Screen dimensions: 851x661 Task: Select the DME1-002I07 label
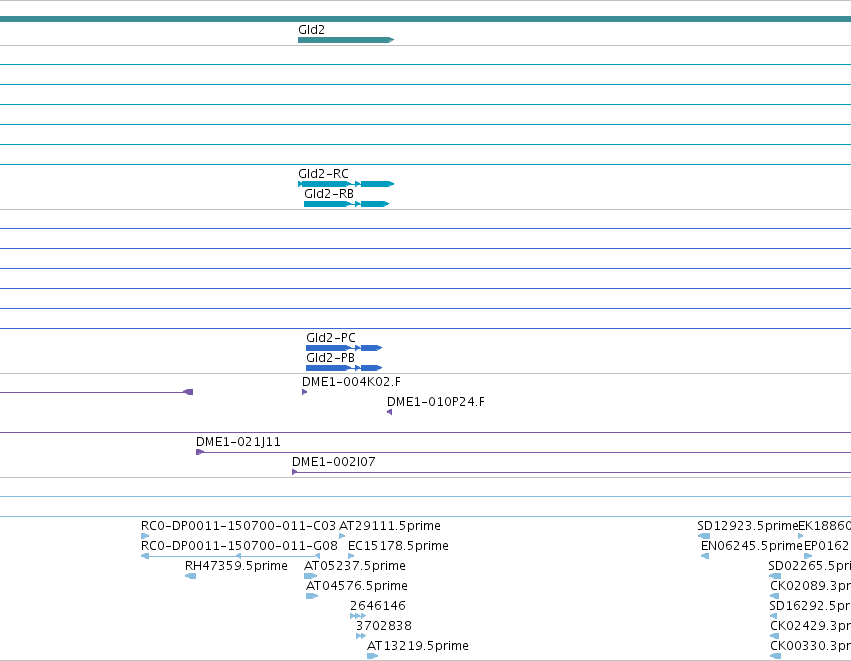334,462
